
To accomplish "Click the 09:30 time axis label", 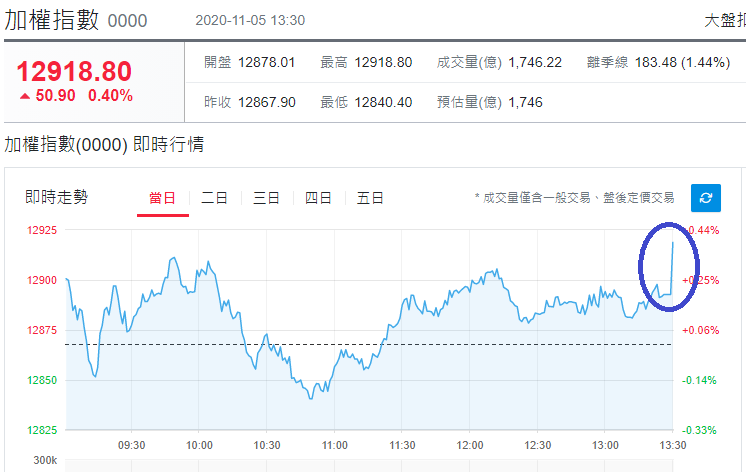I will pyautogui.click(x=132, y=445).
